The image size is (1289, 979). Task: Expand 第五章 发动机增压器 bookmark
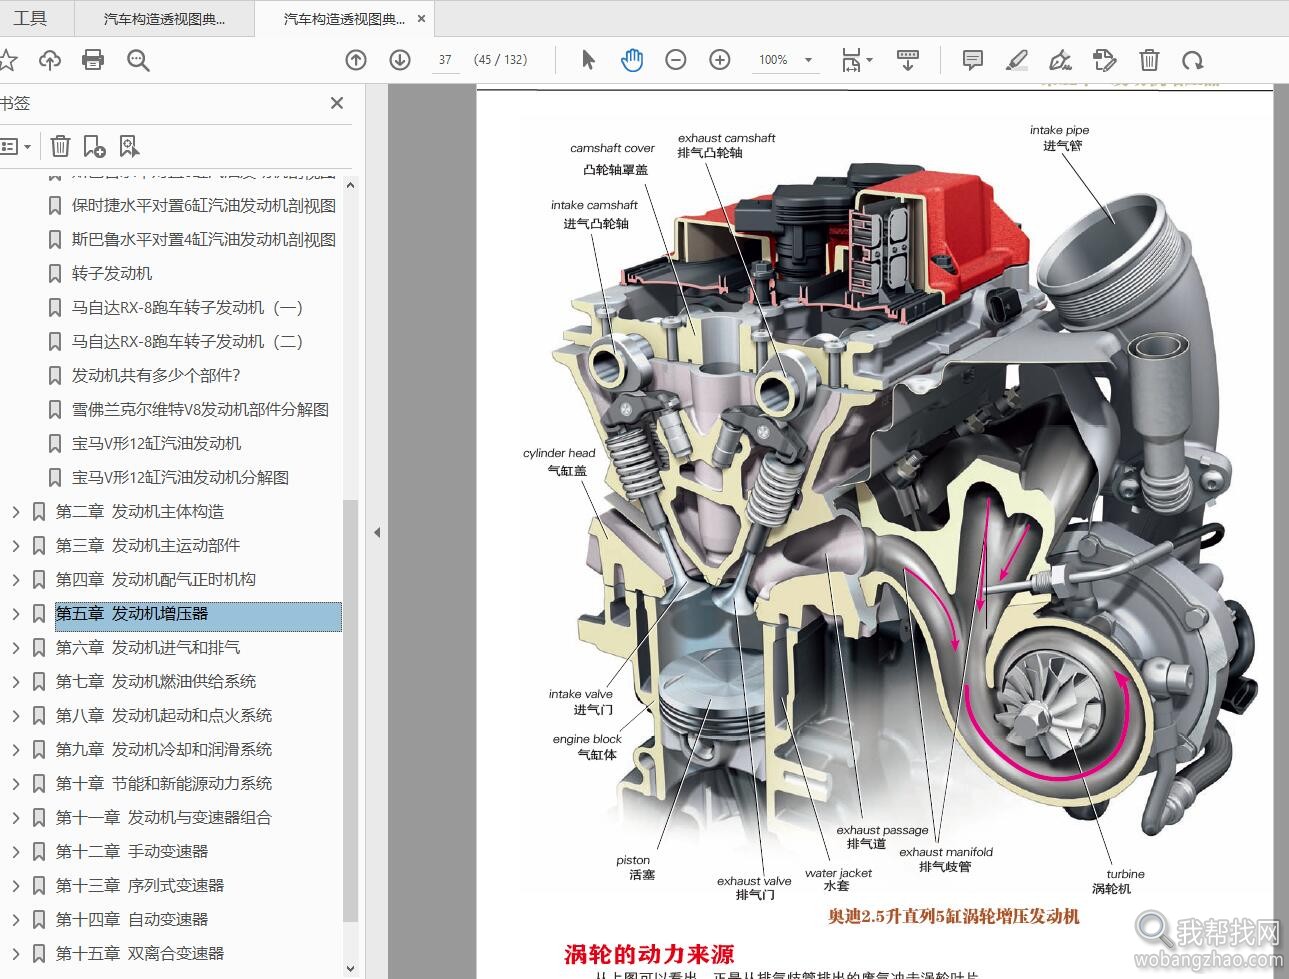pos(15,614)
